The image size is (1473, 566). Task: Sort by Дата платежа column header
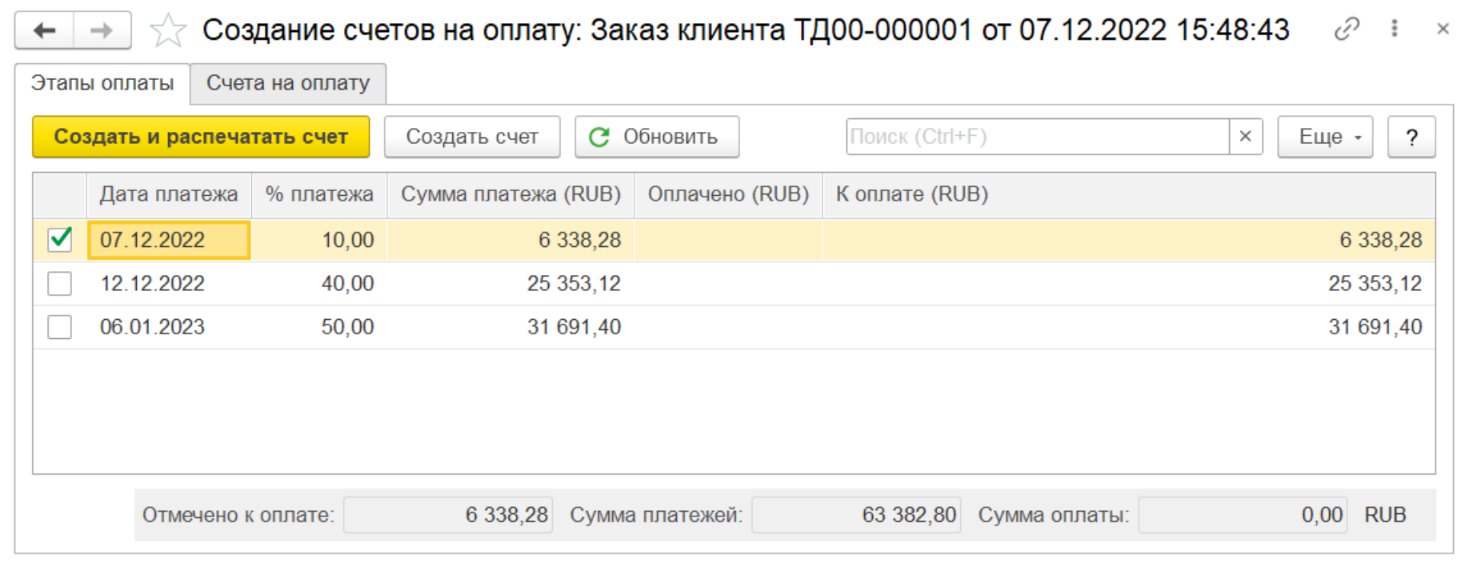tap(168, 195)
